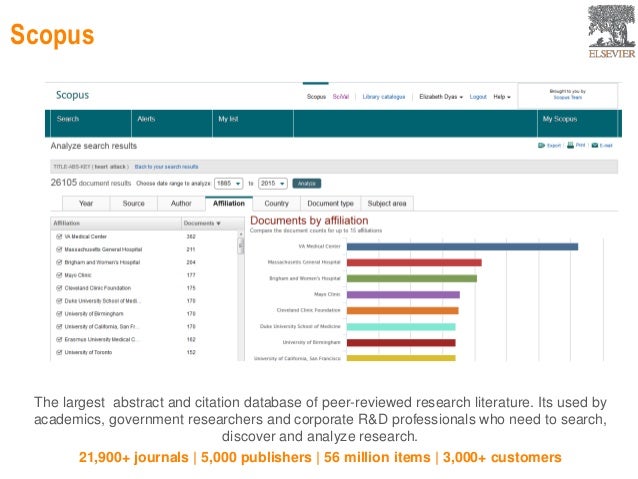
Task: Click the blue VA Medical Center bar
Action: (463, 246)
